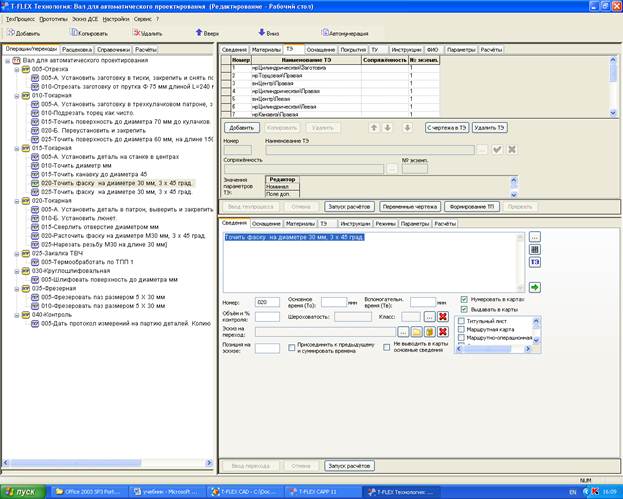
Task: Switch to T-FLEX CAPP 11 in taskbar
Action: [322, 492]
